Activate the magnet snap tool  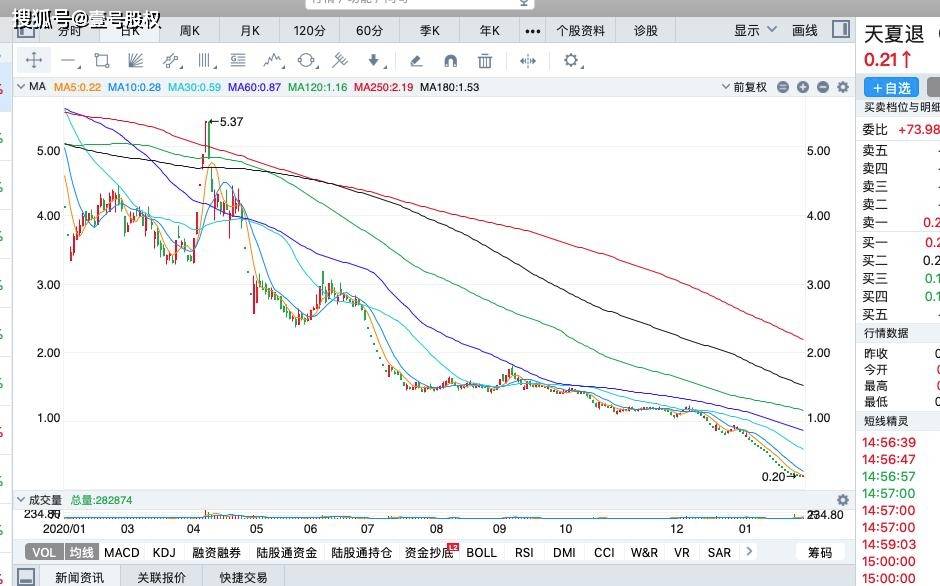coord(451,60)
